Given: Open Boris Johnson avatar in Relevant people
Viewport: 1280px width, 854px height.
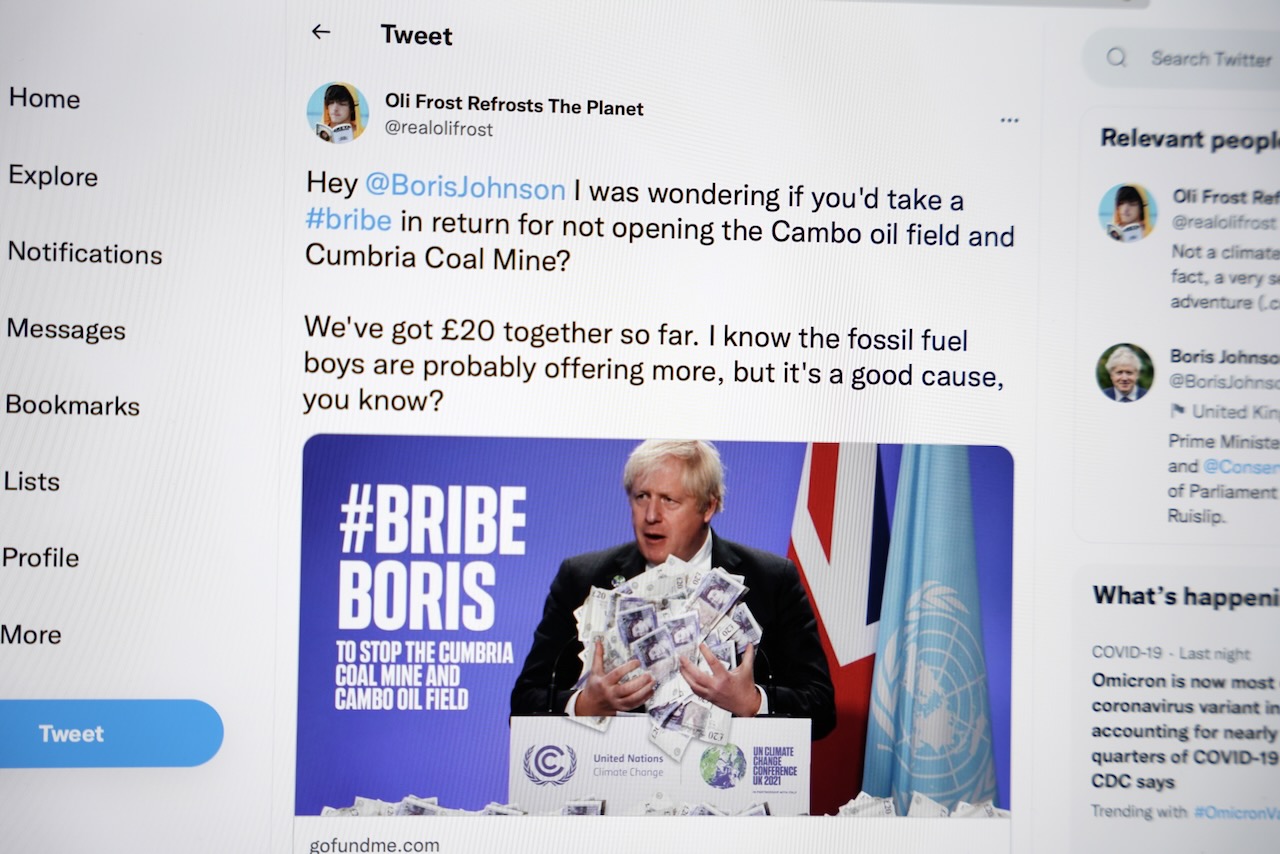Looking at the screenshot, I should 1125,372.
